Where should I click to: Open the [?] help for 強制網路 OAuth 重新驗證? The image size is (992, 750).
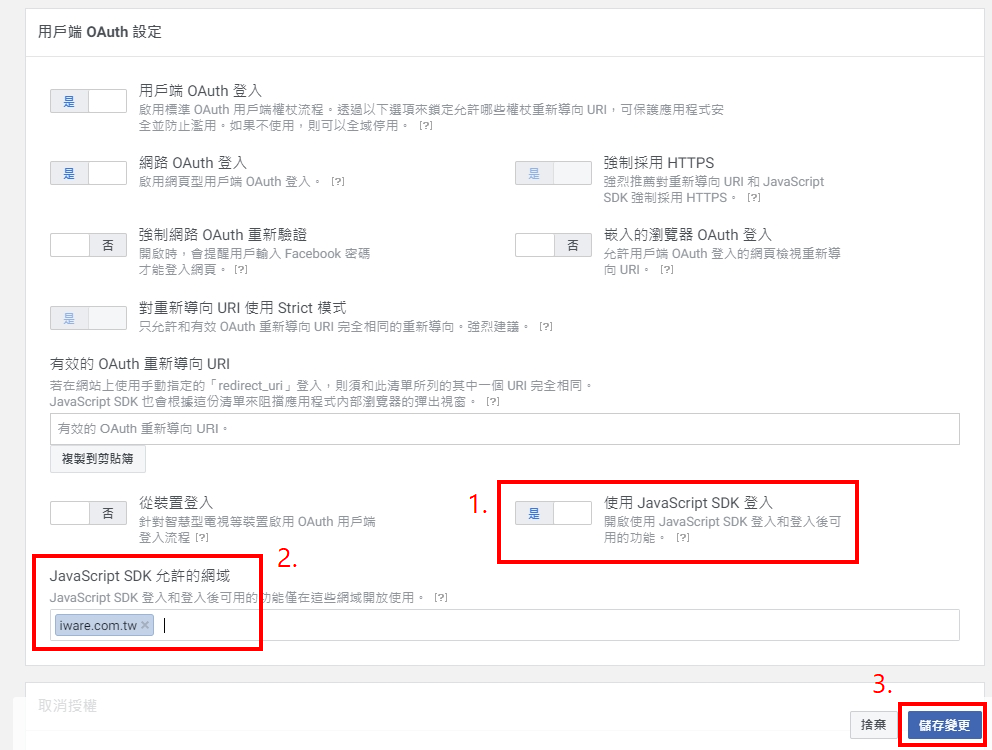241,270
